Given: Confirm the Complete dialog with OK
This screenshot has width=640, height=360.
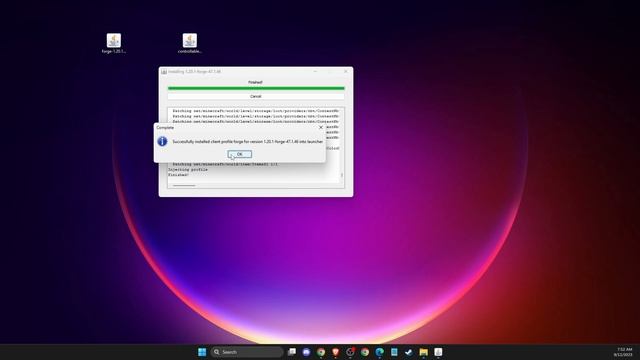Looking at the screenshot, I should pyautogui.click(x=240, y=154).
